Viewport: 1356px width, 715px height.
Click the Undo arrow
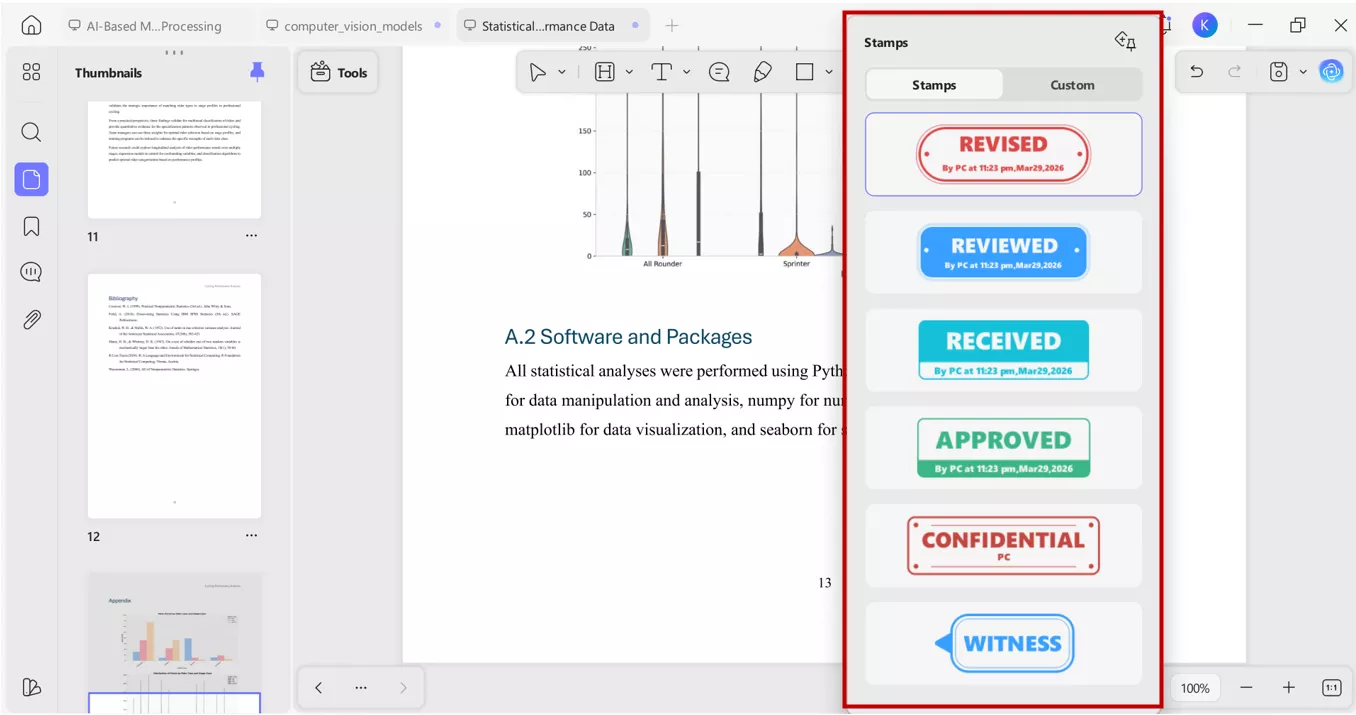click(1196, 72)
